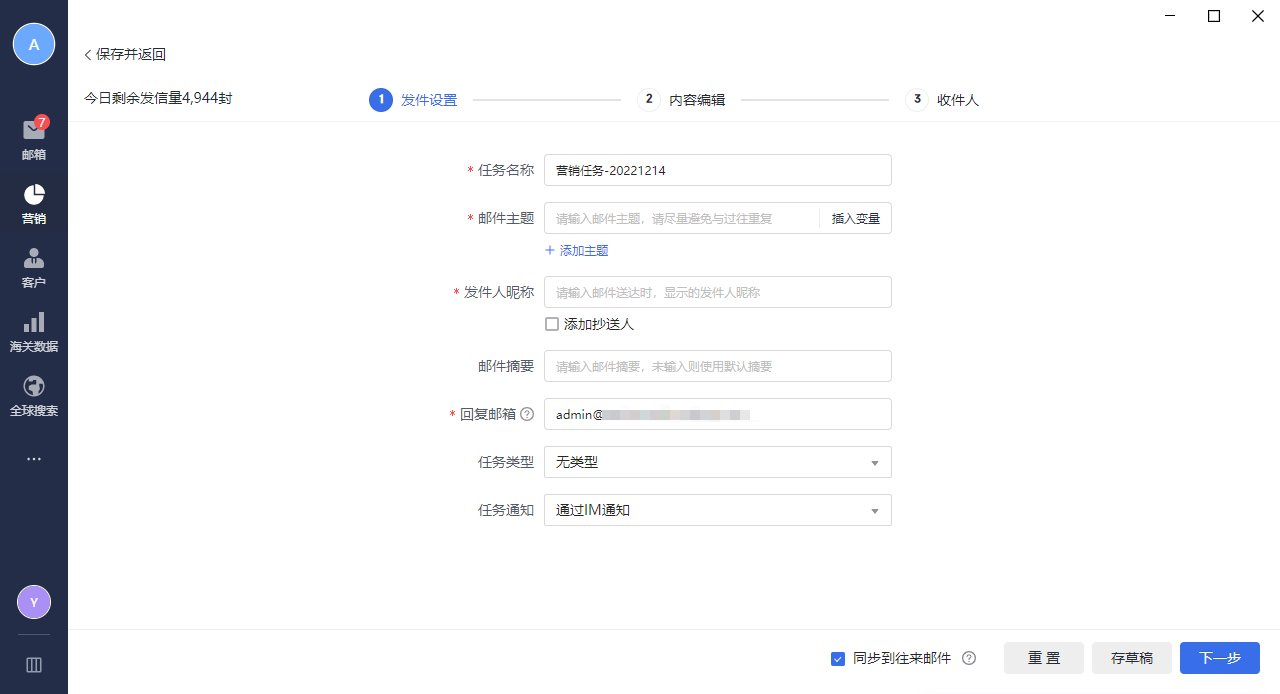The image size is (1280, 694).
Task: Open the 海关数据 customs data icon
Action: (x=34, y=322)
